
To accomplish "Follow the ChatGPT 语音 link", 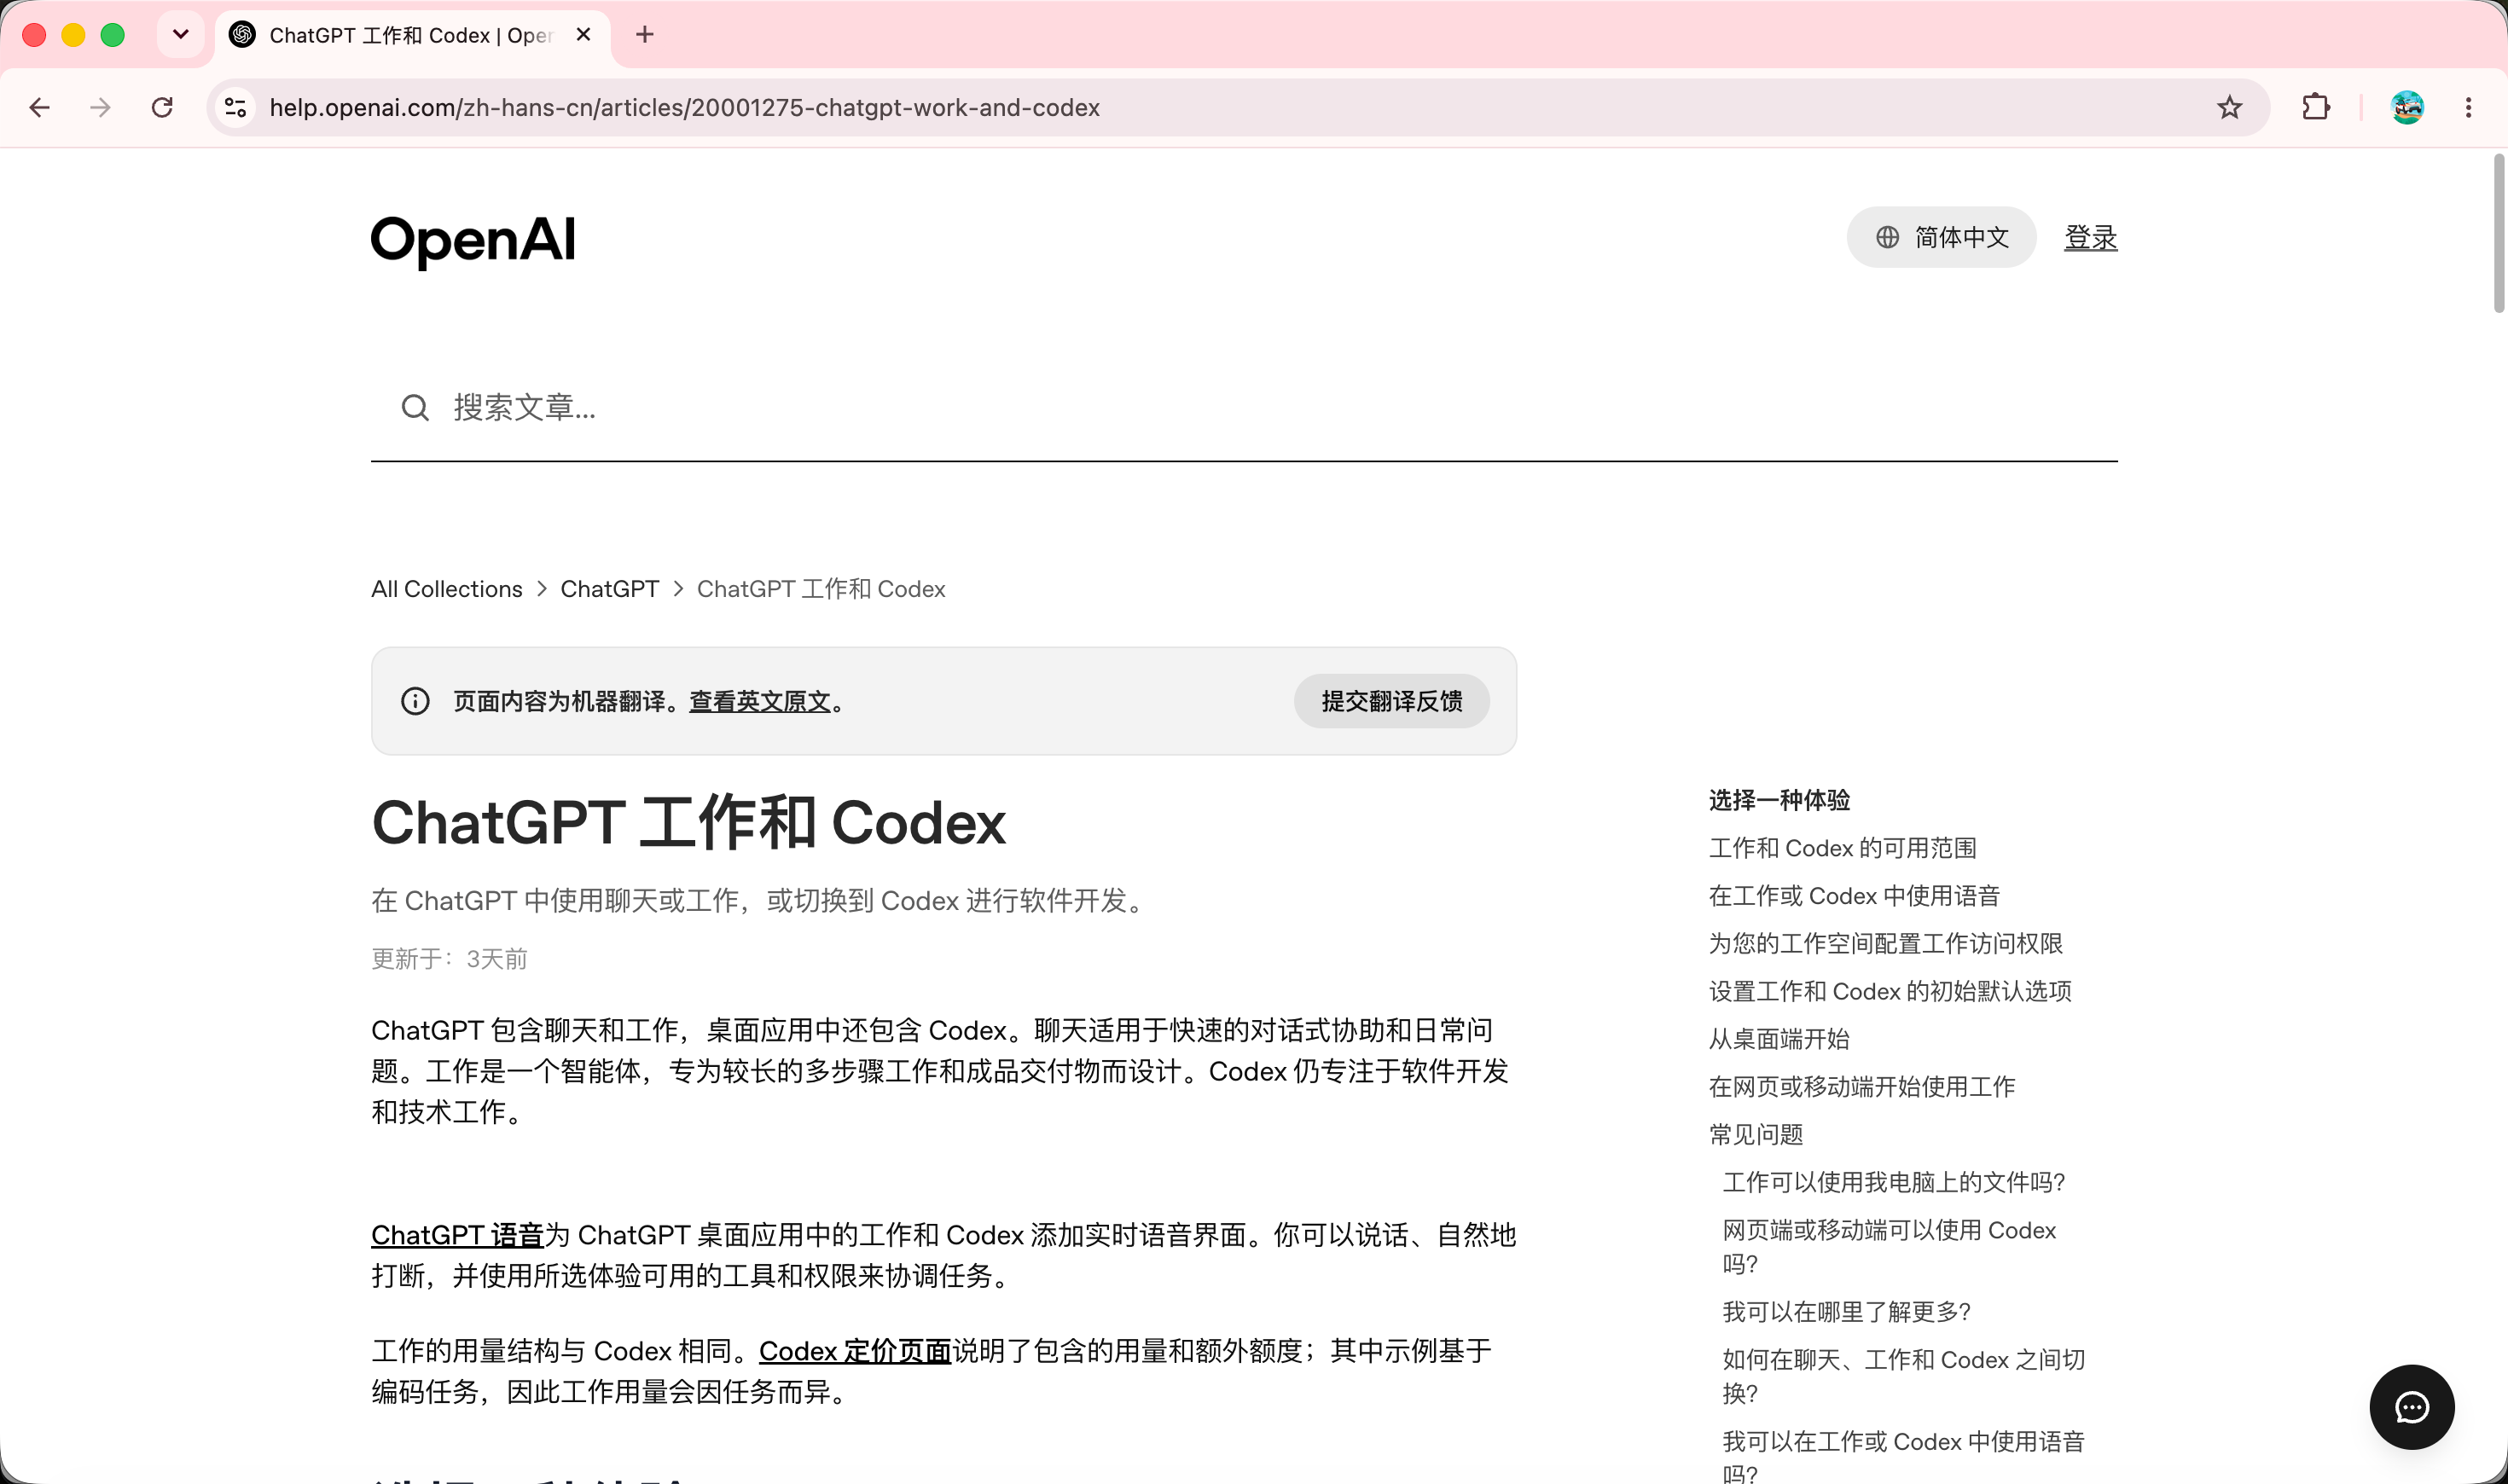I will click(x=457, y=1235).
